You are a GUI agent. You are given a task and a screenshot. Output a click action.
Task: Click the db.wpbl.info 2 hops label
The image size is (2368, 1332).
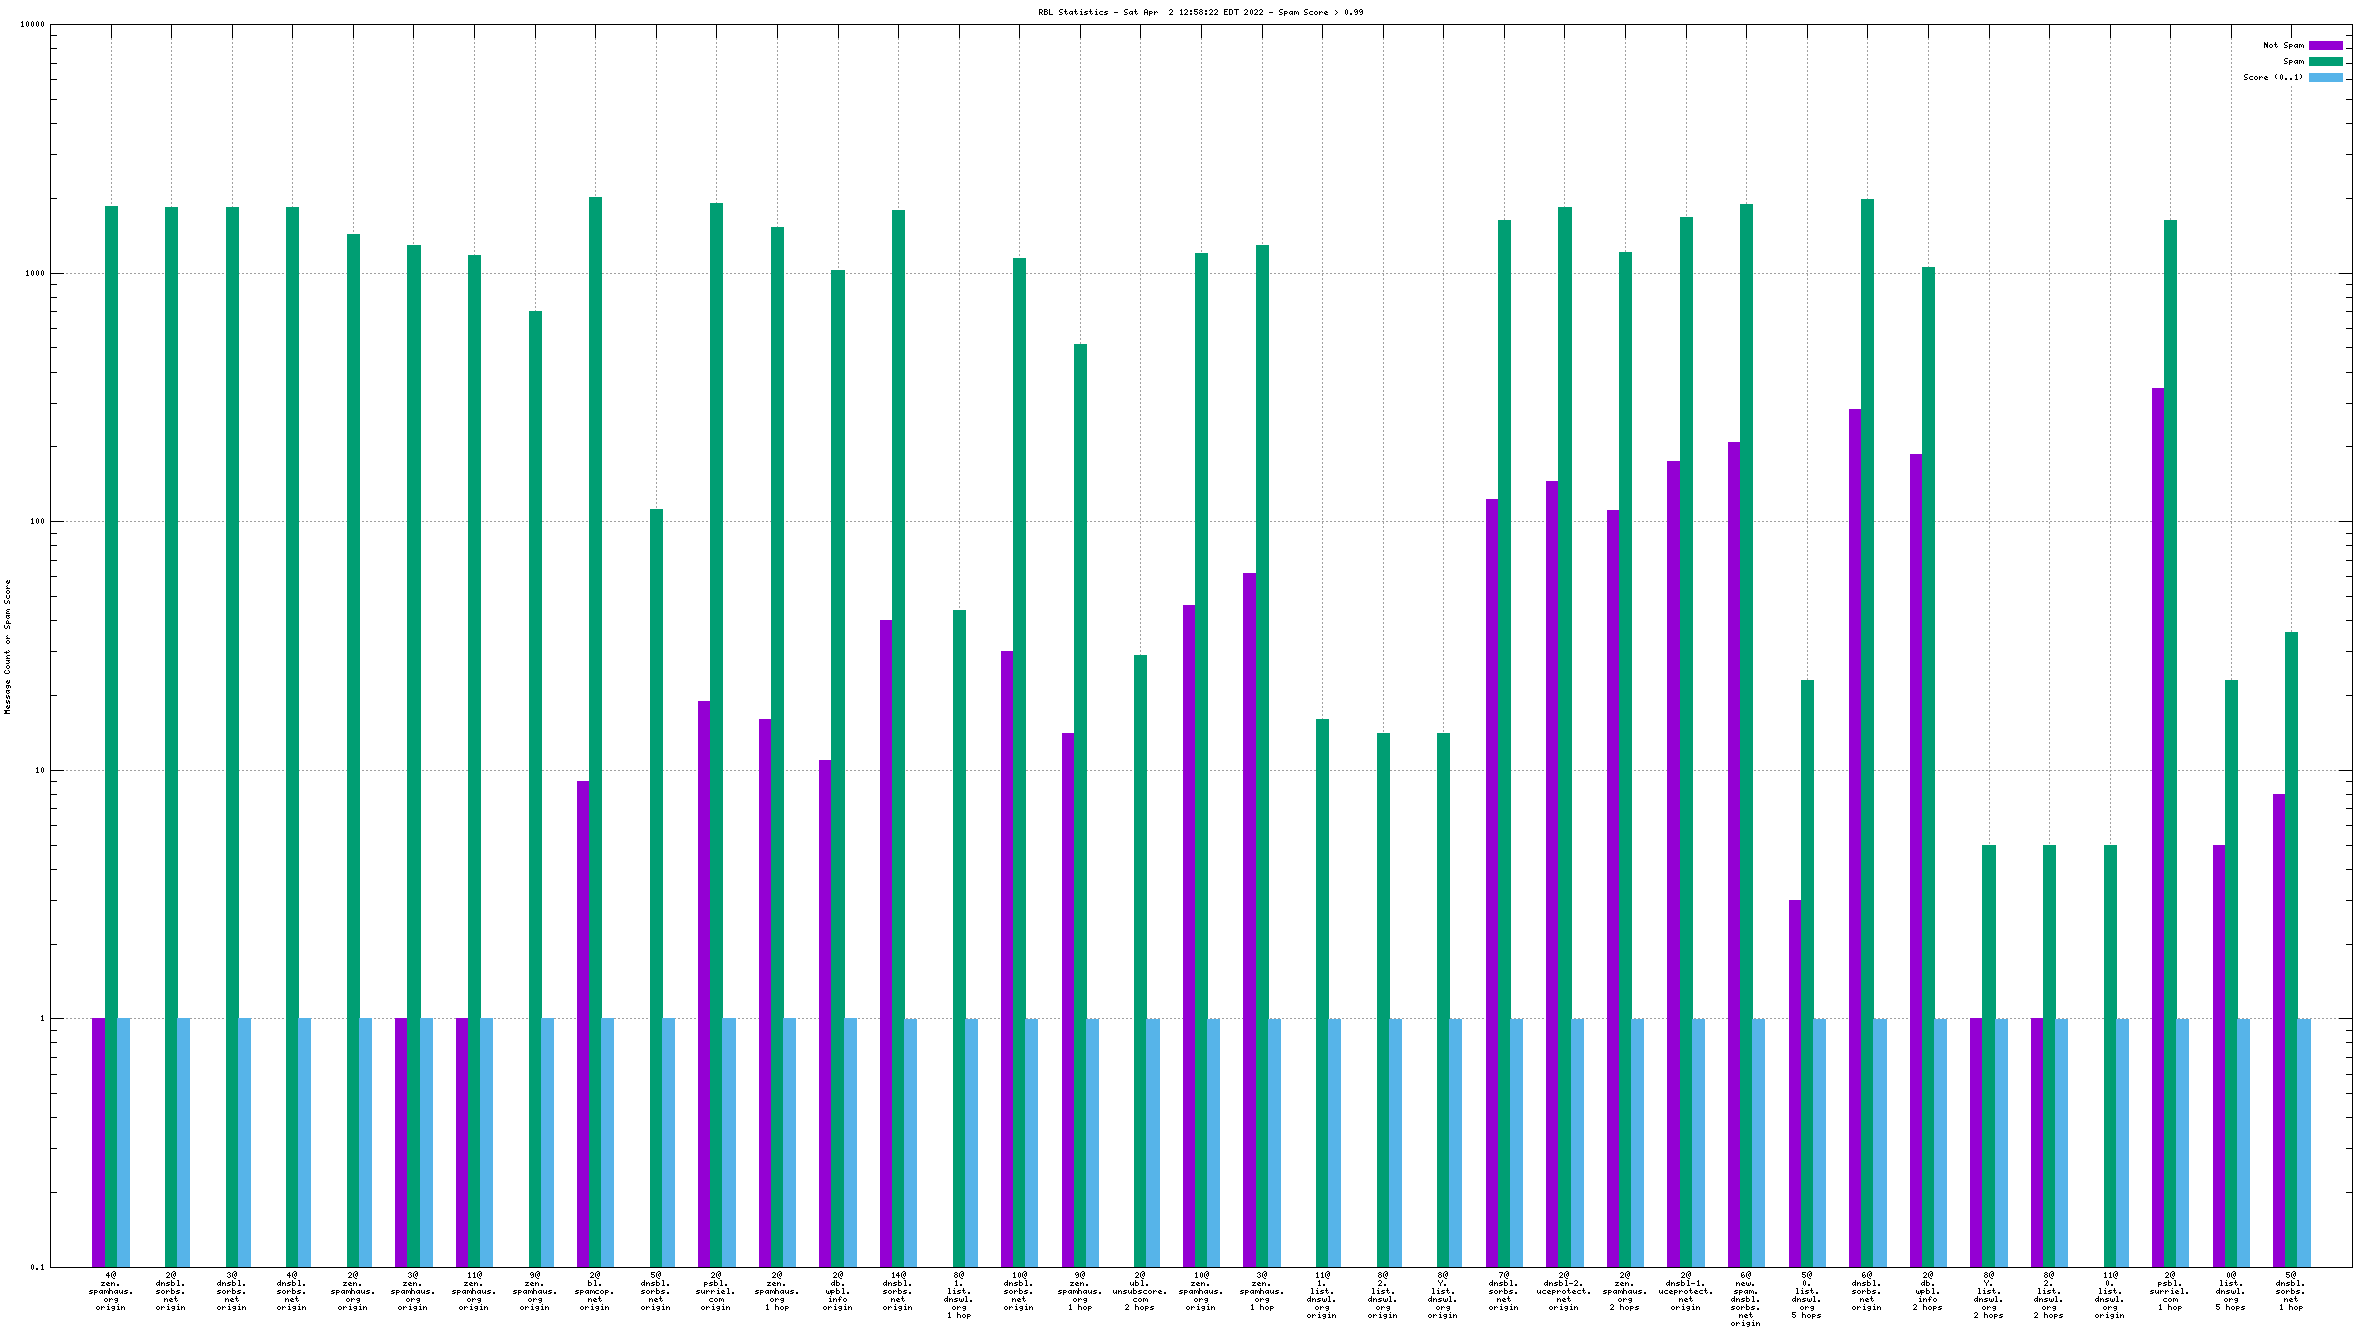point(1928,1291)
